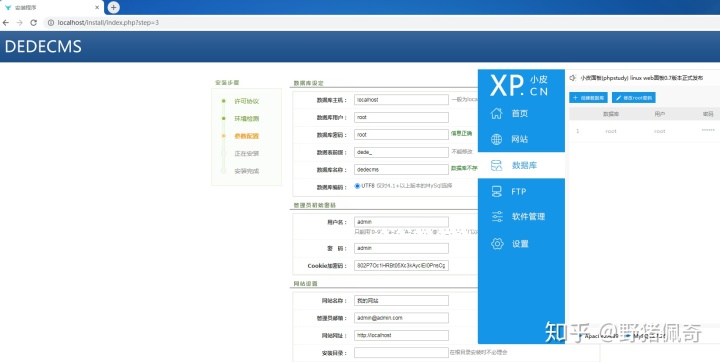Close the 安装程序 browser tab
The height and width of the screenshot is (362, 720).
tap(97, 7)
